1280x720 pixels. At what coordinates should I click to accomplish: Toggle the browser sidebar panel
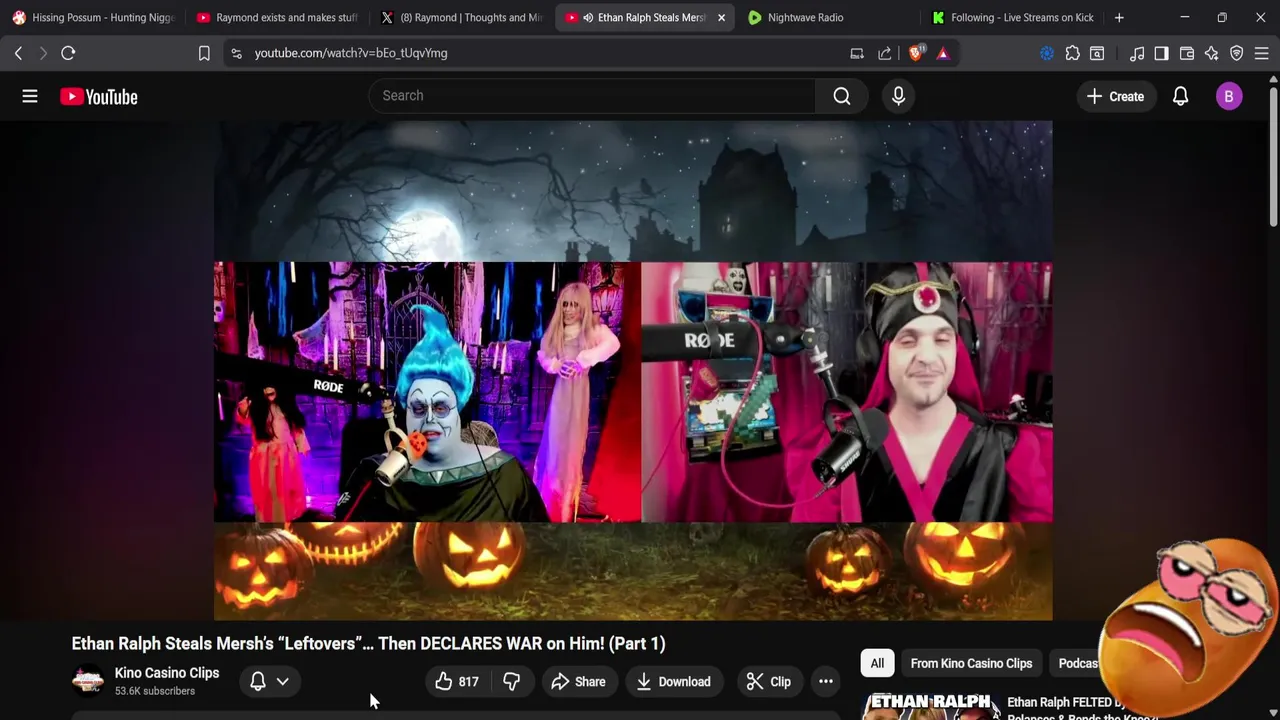(x=1161, y=53)
